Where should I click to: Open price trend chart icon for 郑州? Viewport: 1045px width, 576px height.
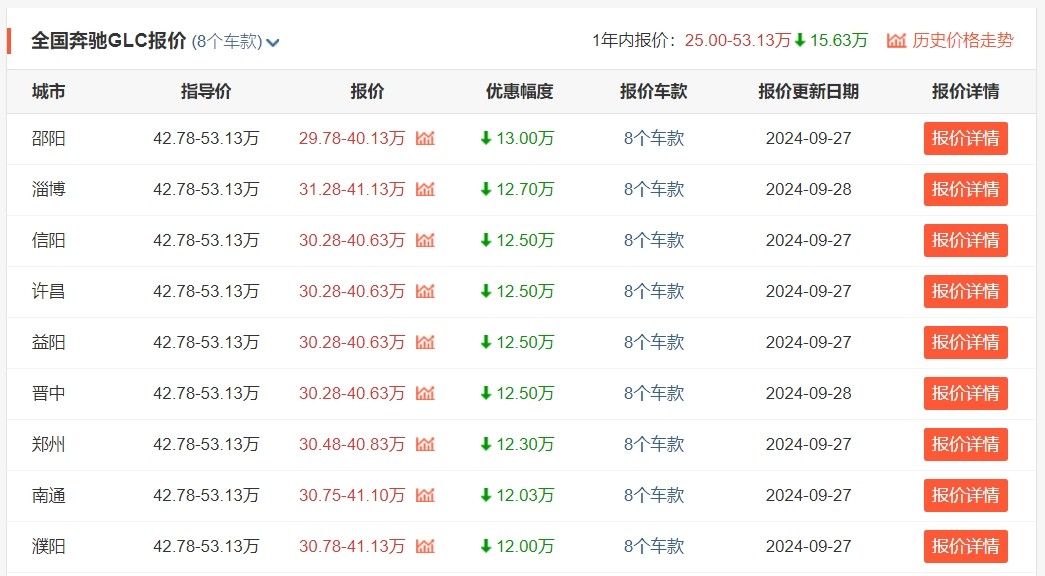(x=425, y=444)
